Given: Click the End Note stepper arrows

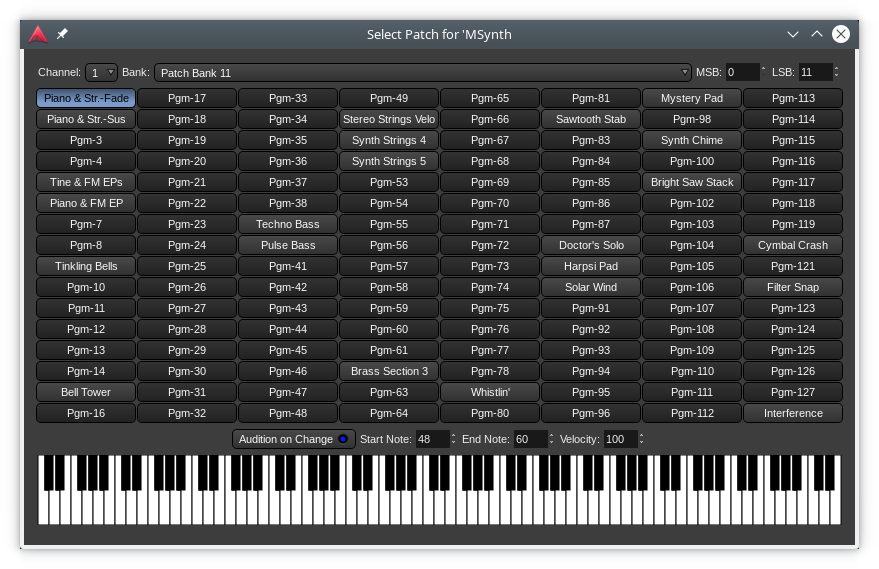Looking at the screenshot, I should pyautogui.click(x=551, y=439).
